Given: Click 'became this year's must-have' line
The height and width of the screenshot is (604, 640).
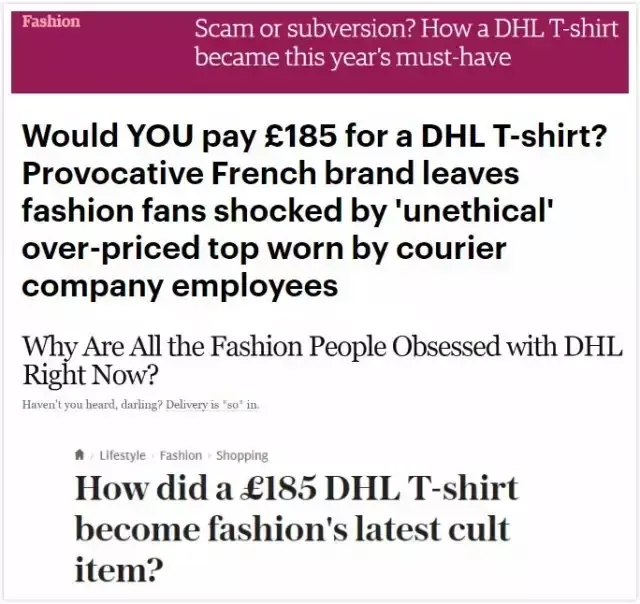Looking at the screenshot, I should point(353,57).
